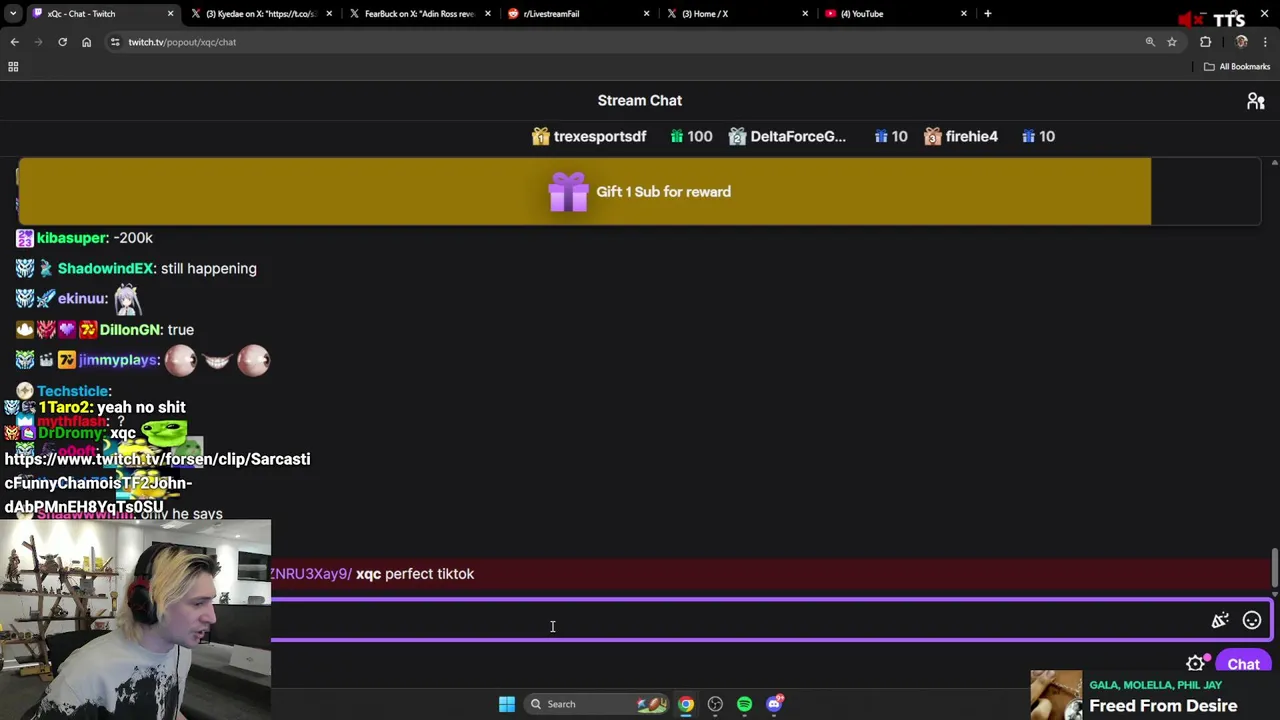Click the emote in ekinuu's message
This screenshot has width=1280, height=720.
pyautogui.click(x=127, y=299)
